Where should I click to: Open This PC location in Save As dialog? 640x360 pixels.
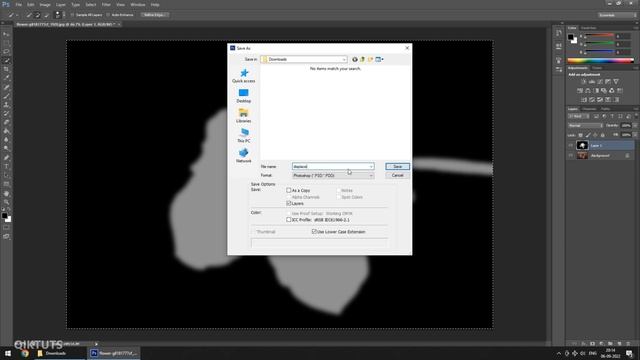click(x=244, y=136)
